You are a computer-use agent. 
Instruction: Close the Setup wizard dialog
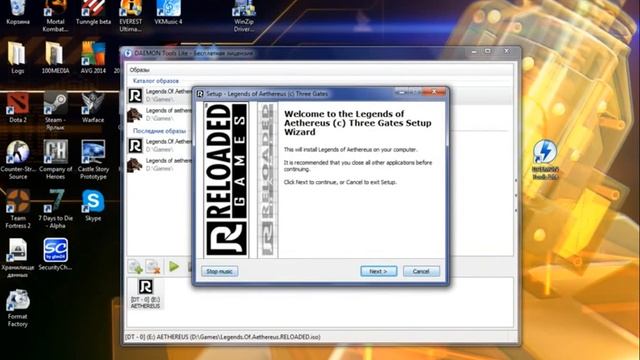[x=434, y=92]
